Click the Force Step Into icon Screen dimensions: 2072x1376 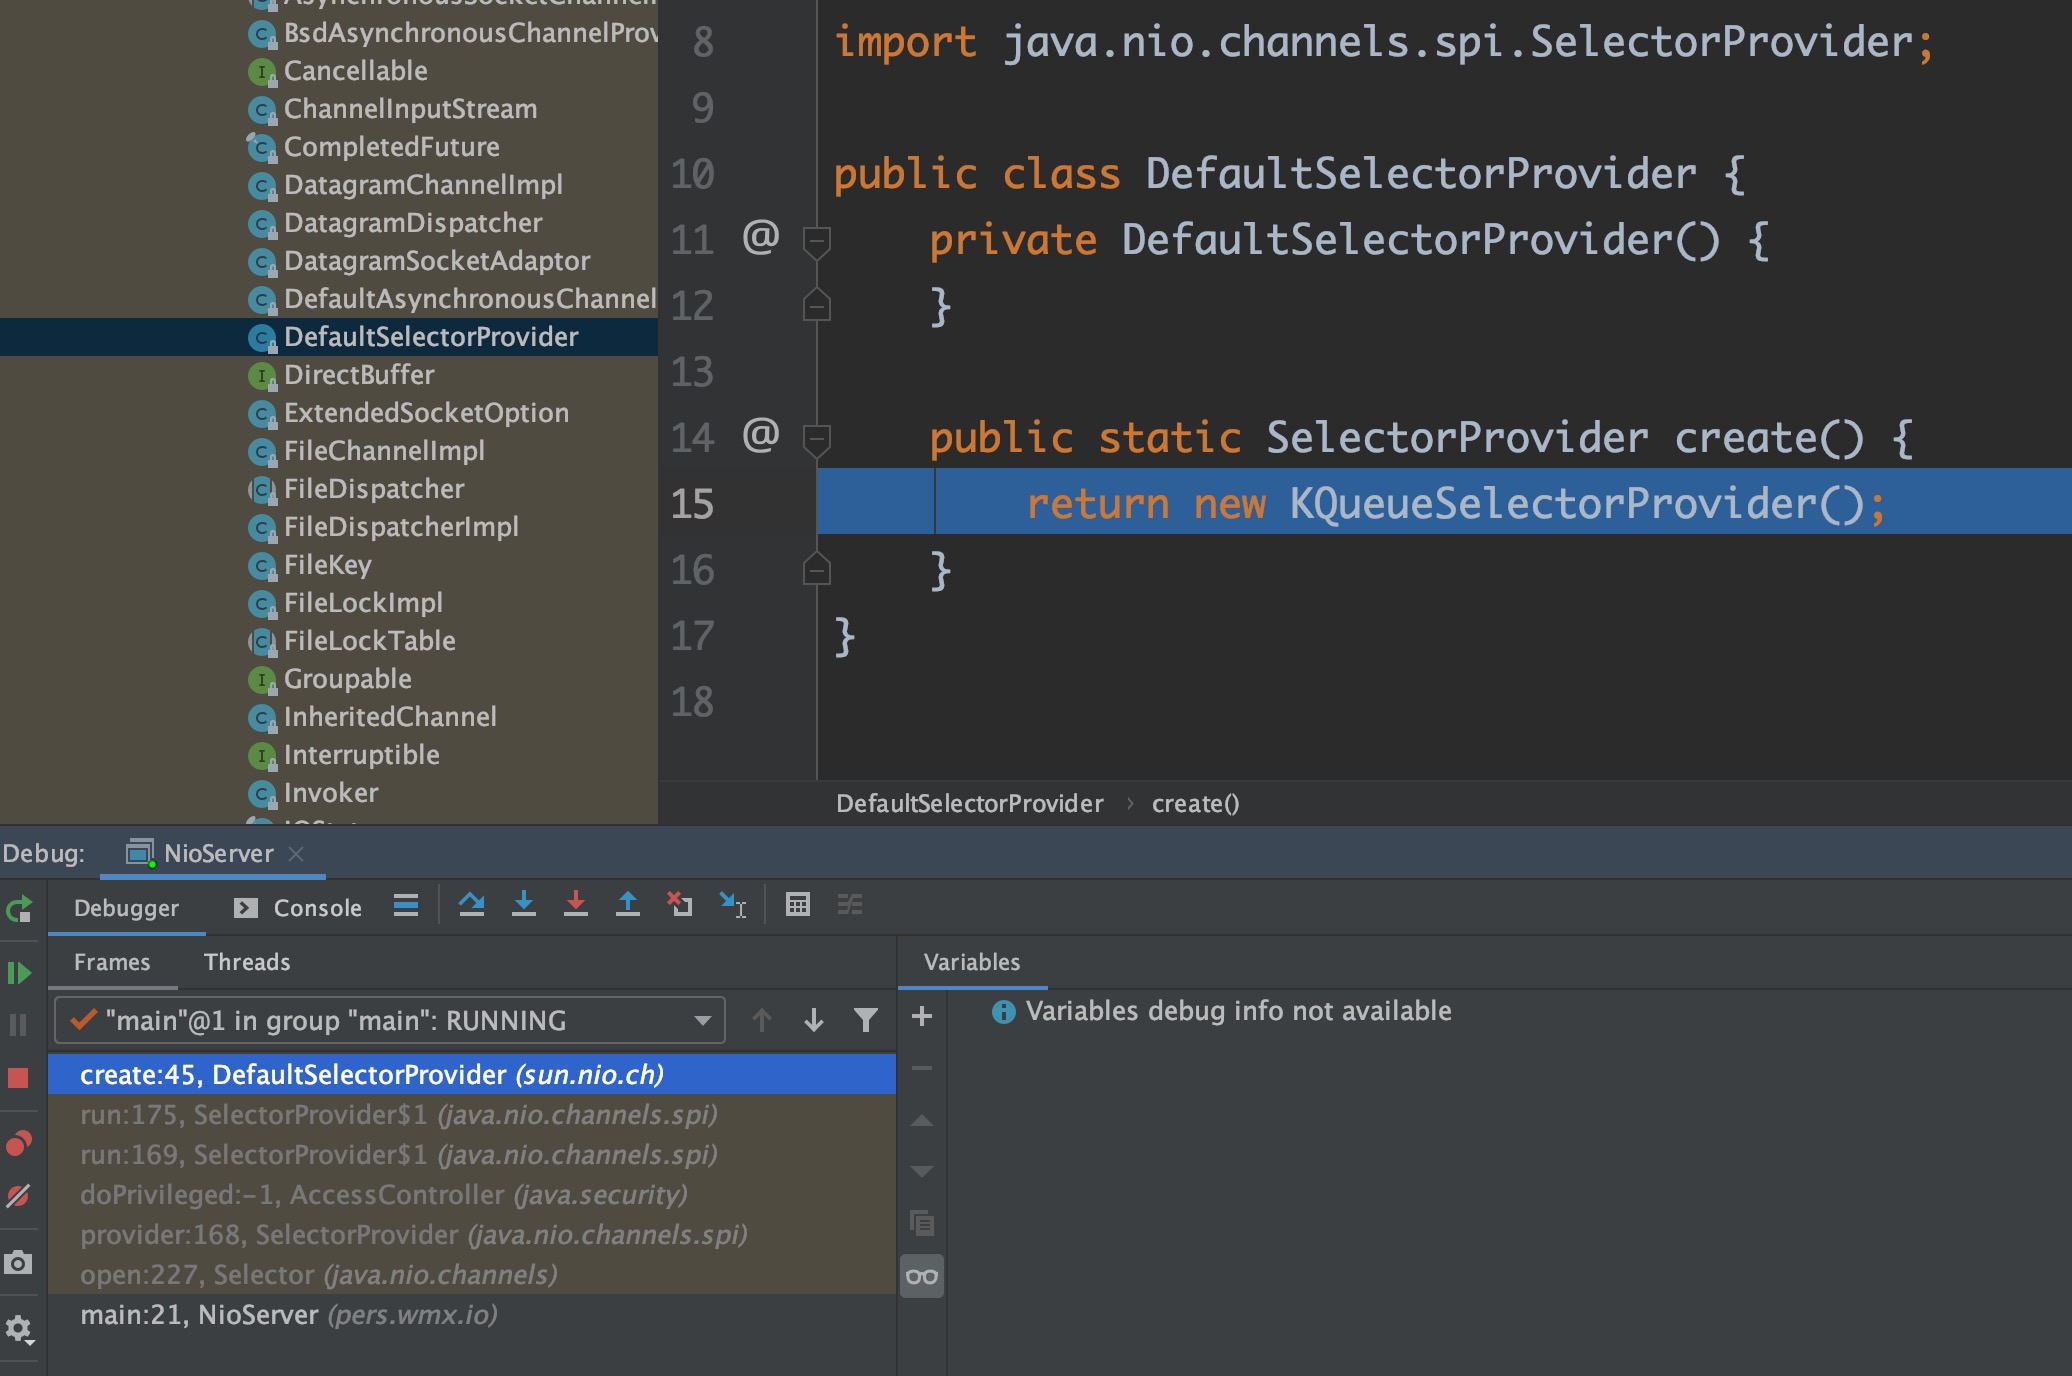point(575,905)
